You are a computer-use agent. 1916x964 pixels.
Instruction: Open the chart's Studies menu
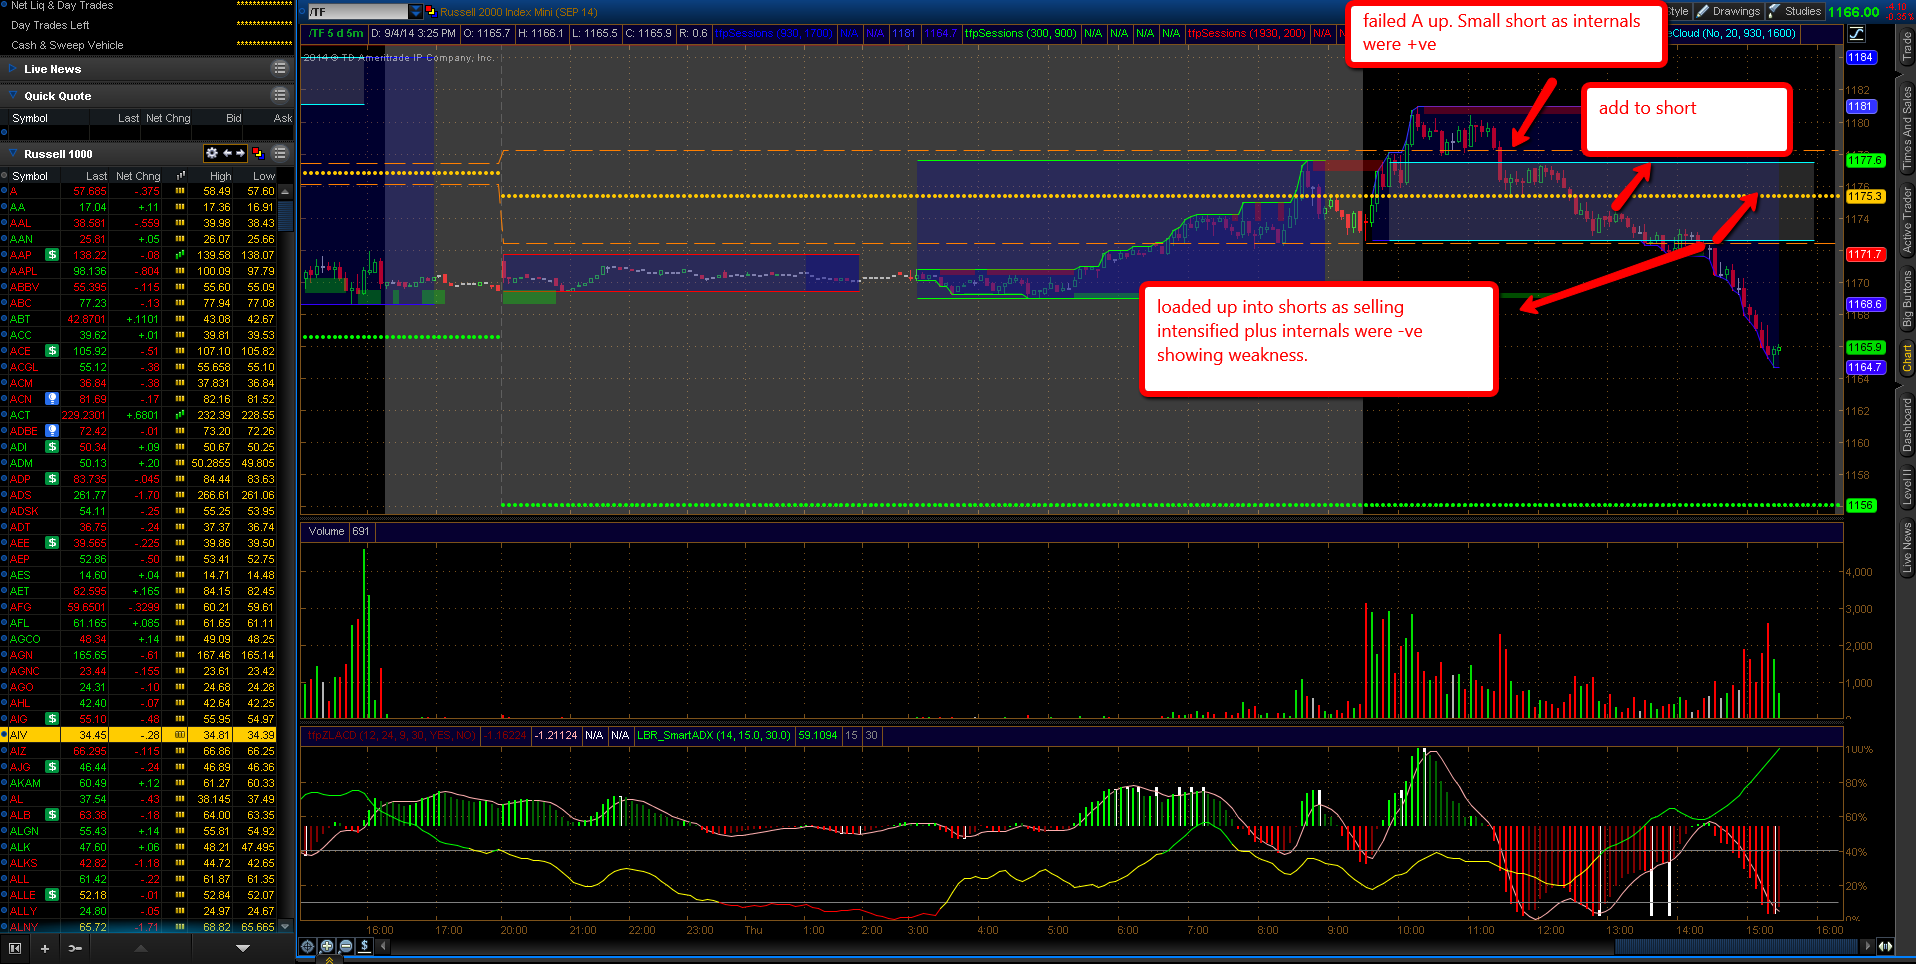coord(1795,11)
